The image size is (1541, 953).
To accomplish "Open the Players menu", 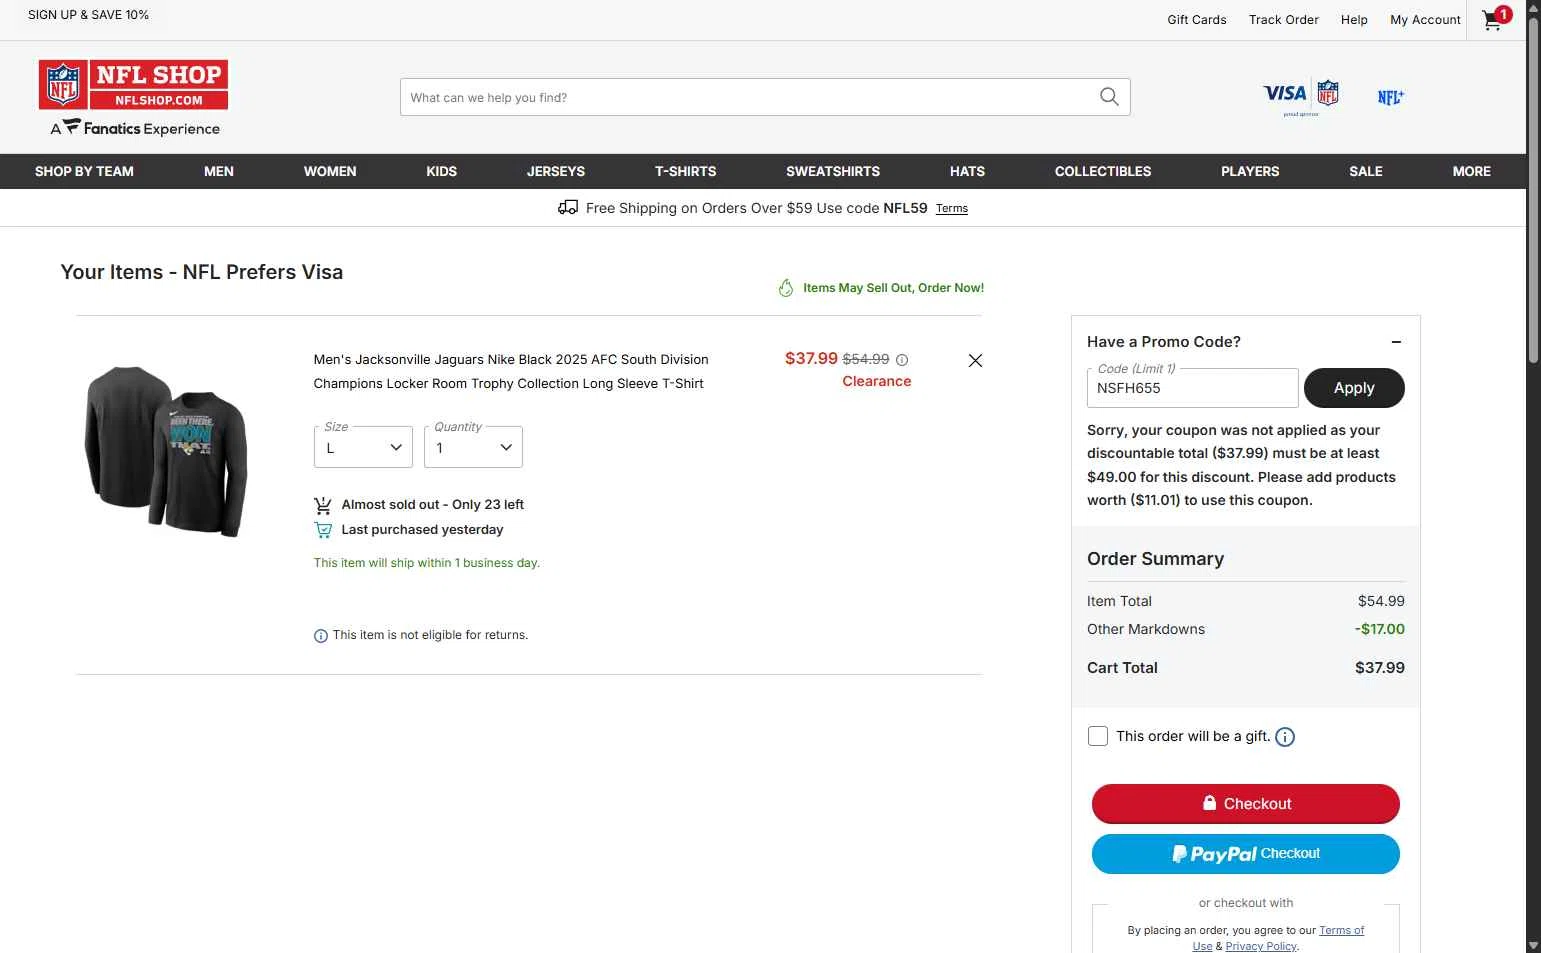I will tap(1250, 171).
